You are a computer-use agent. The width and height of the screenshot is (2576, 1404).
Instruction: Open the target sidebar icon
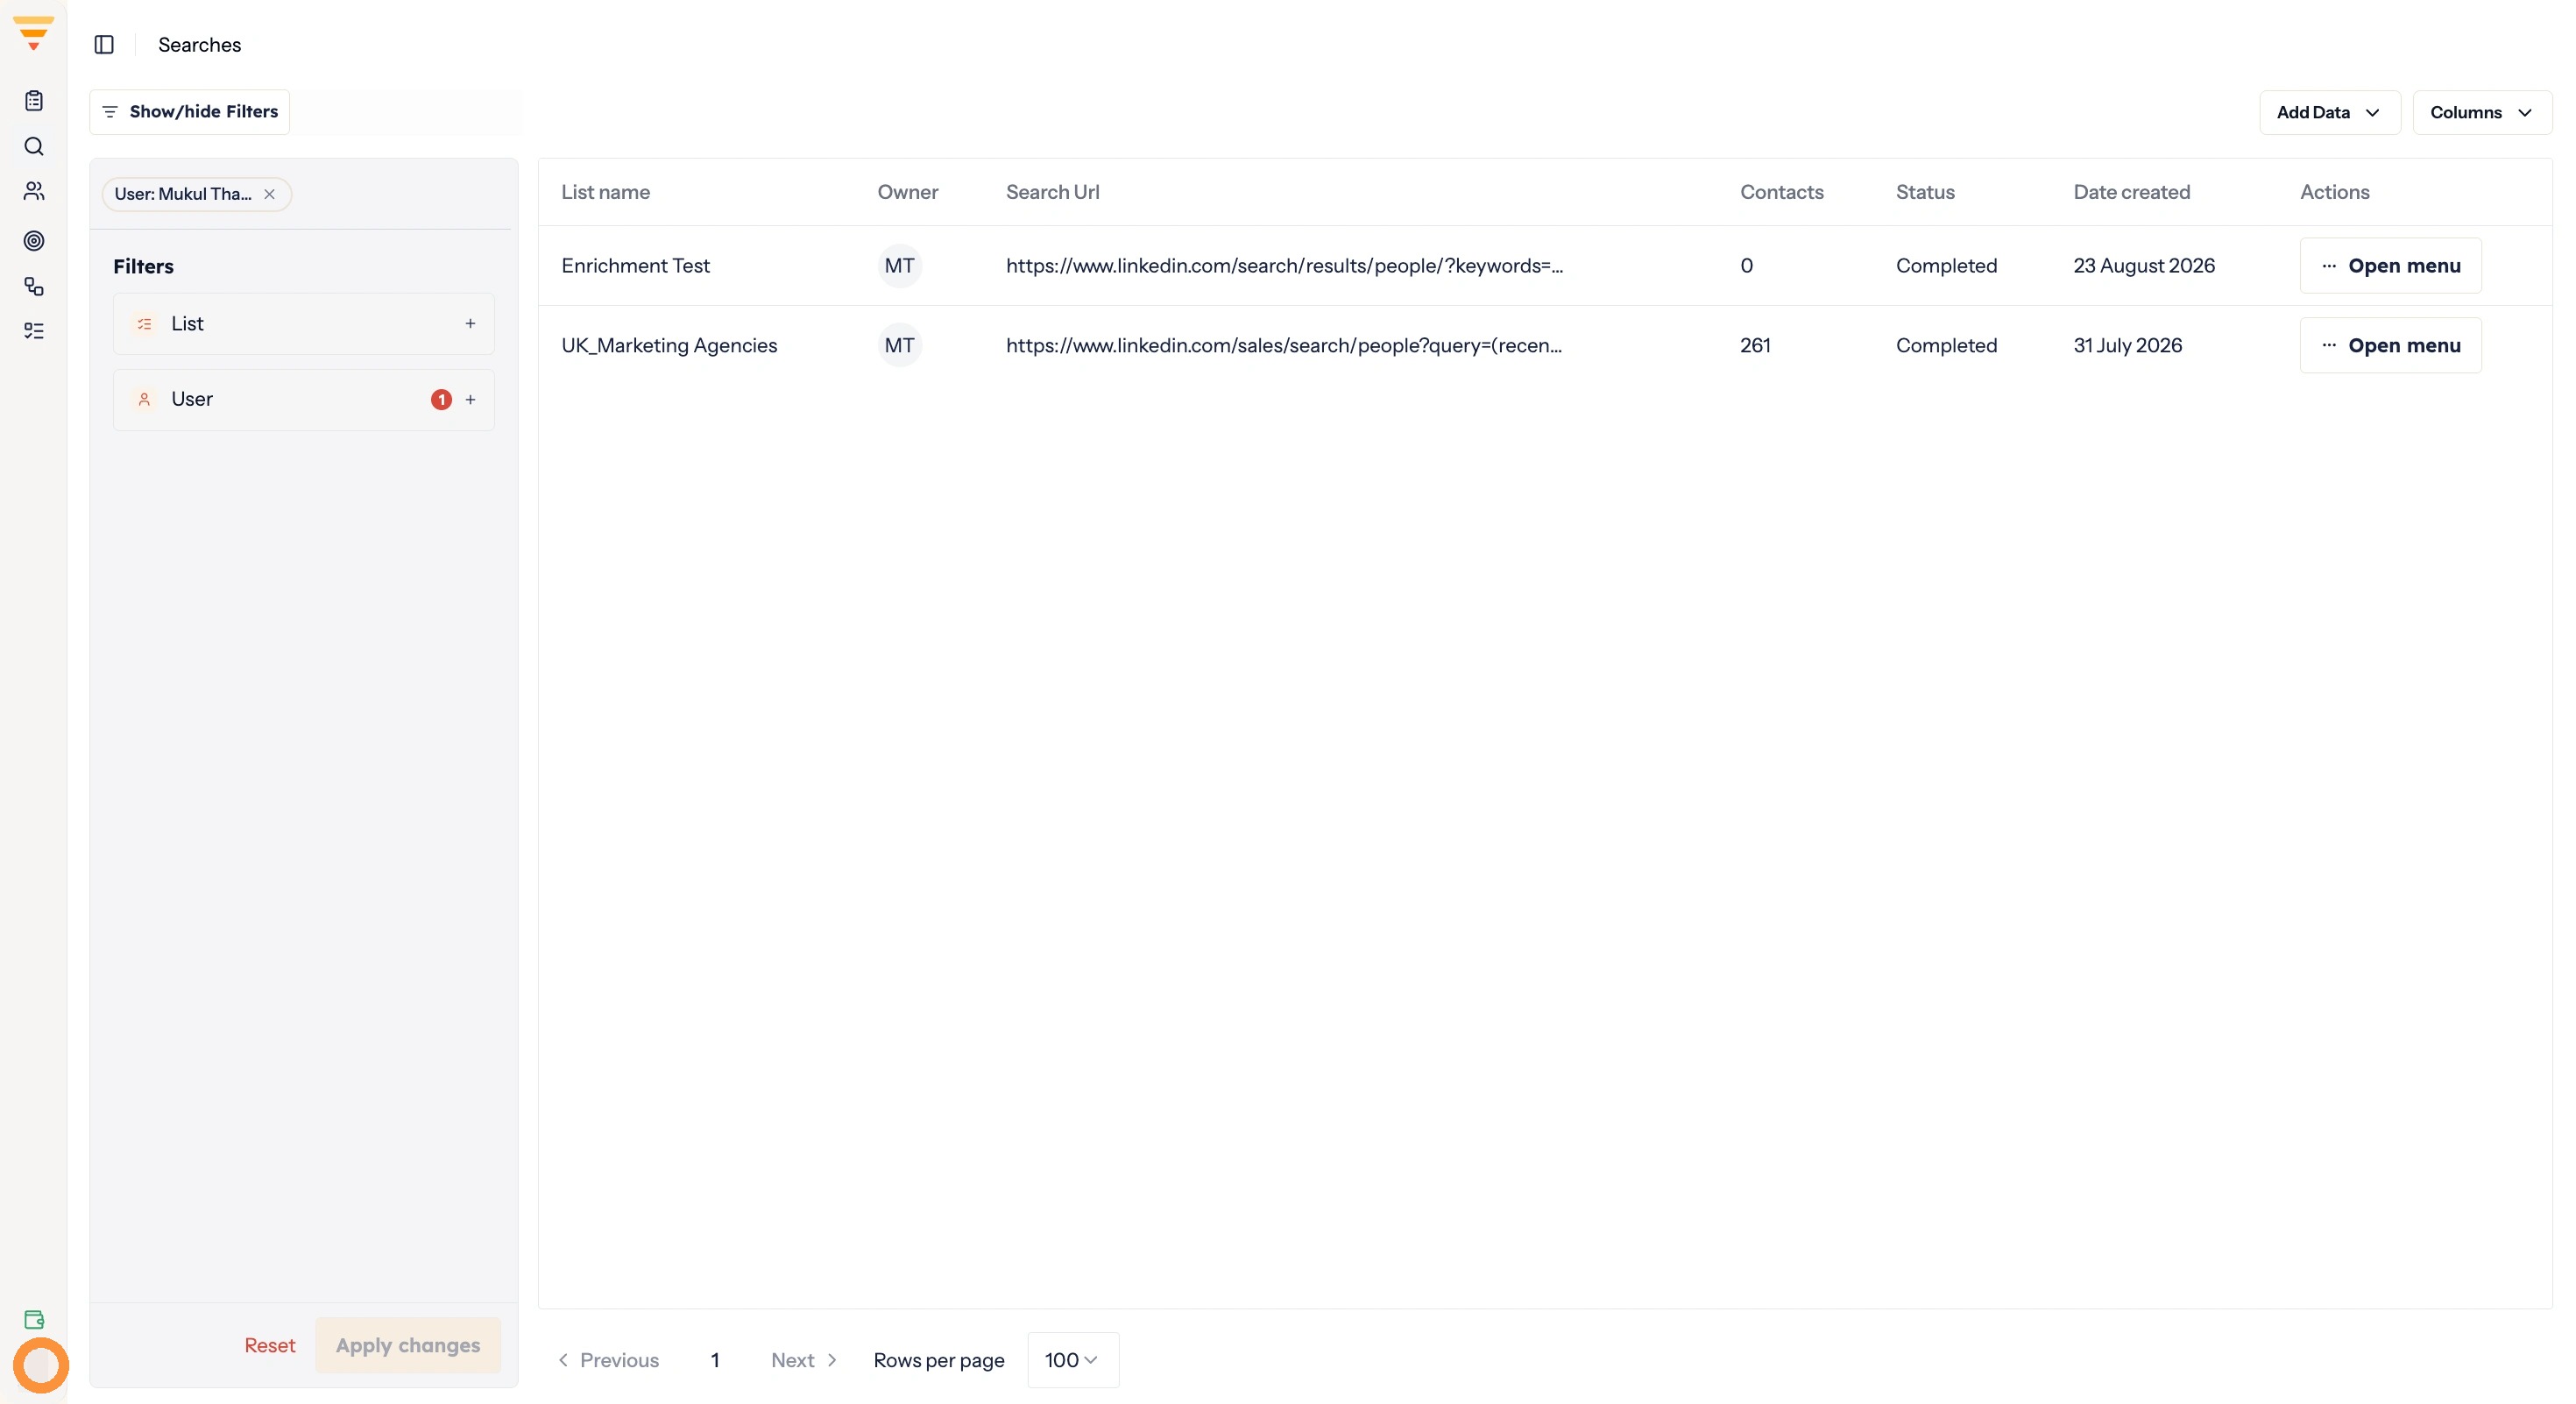[34, 241]
